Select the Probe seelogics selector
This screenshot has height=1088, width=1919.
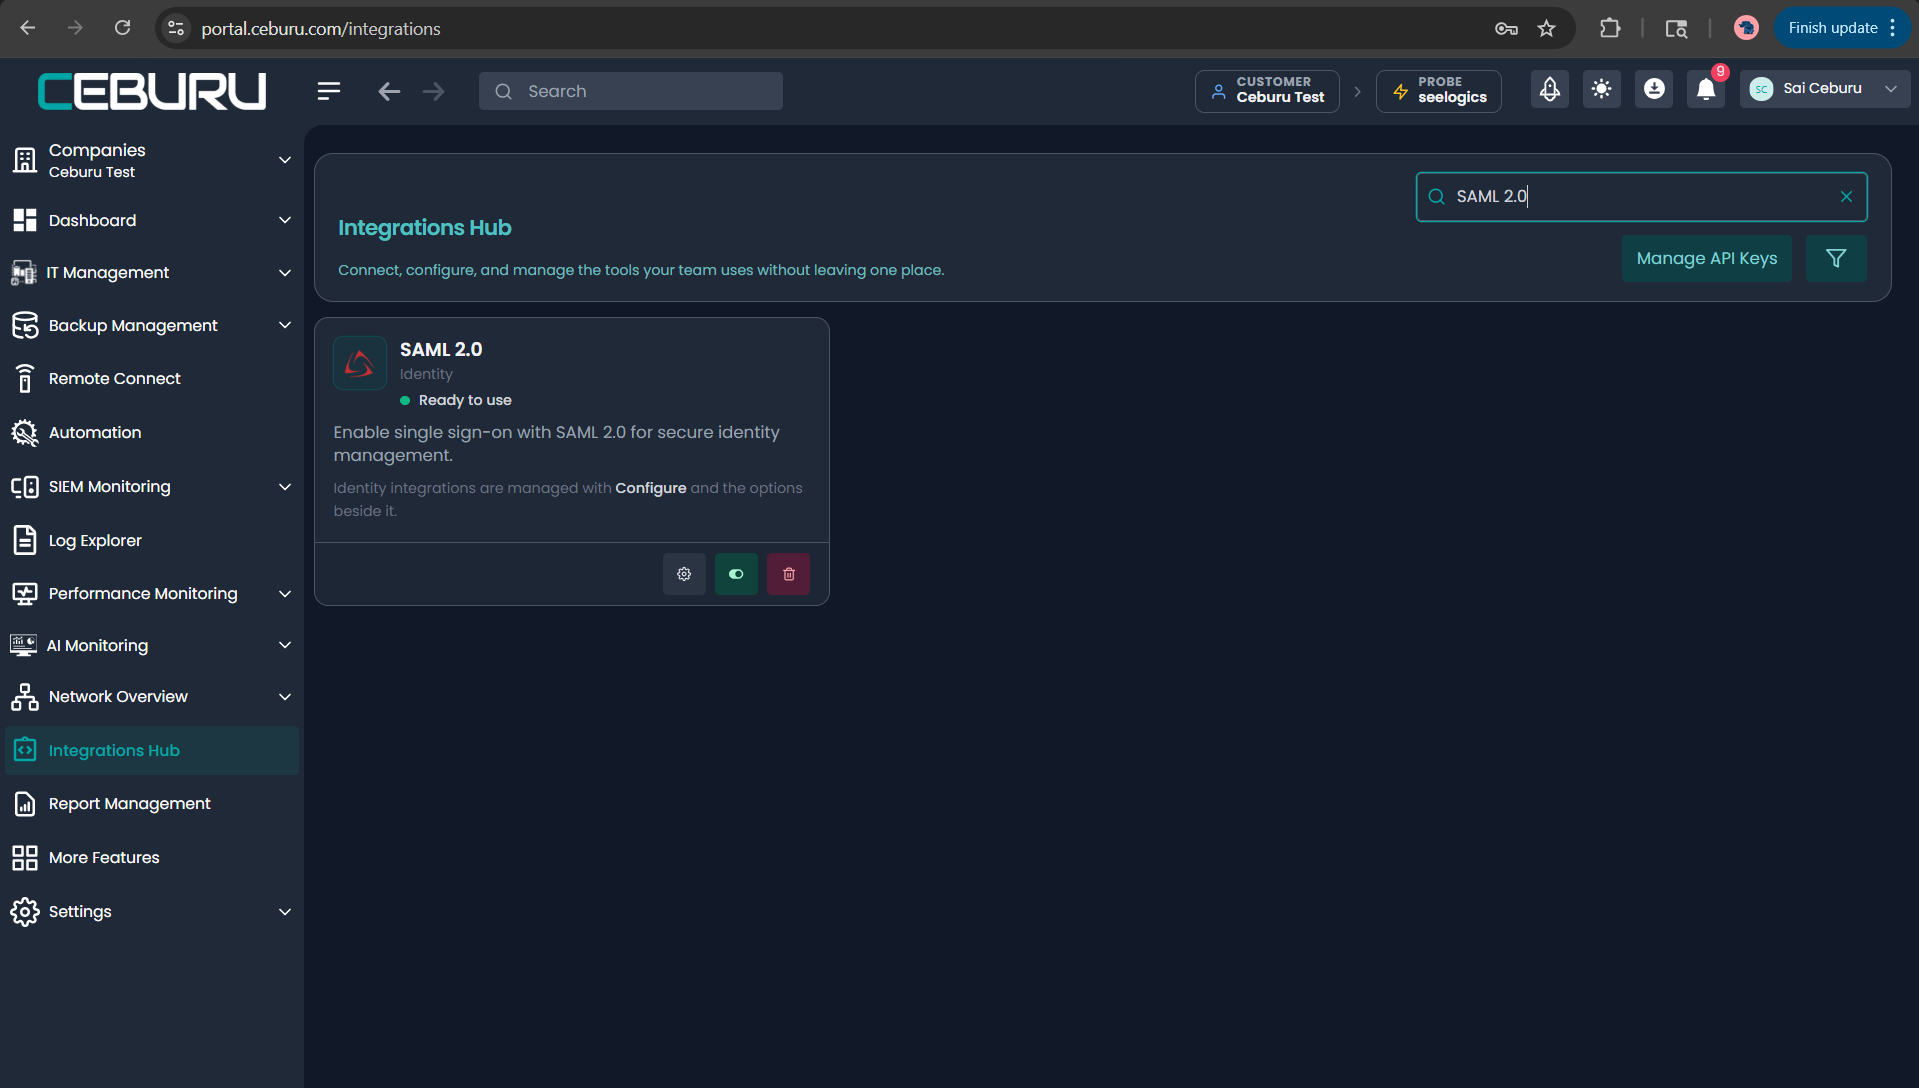[x=1439, y=91]
